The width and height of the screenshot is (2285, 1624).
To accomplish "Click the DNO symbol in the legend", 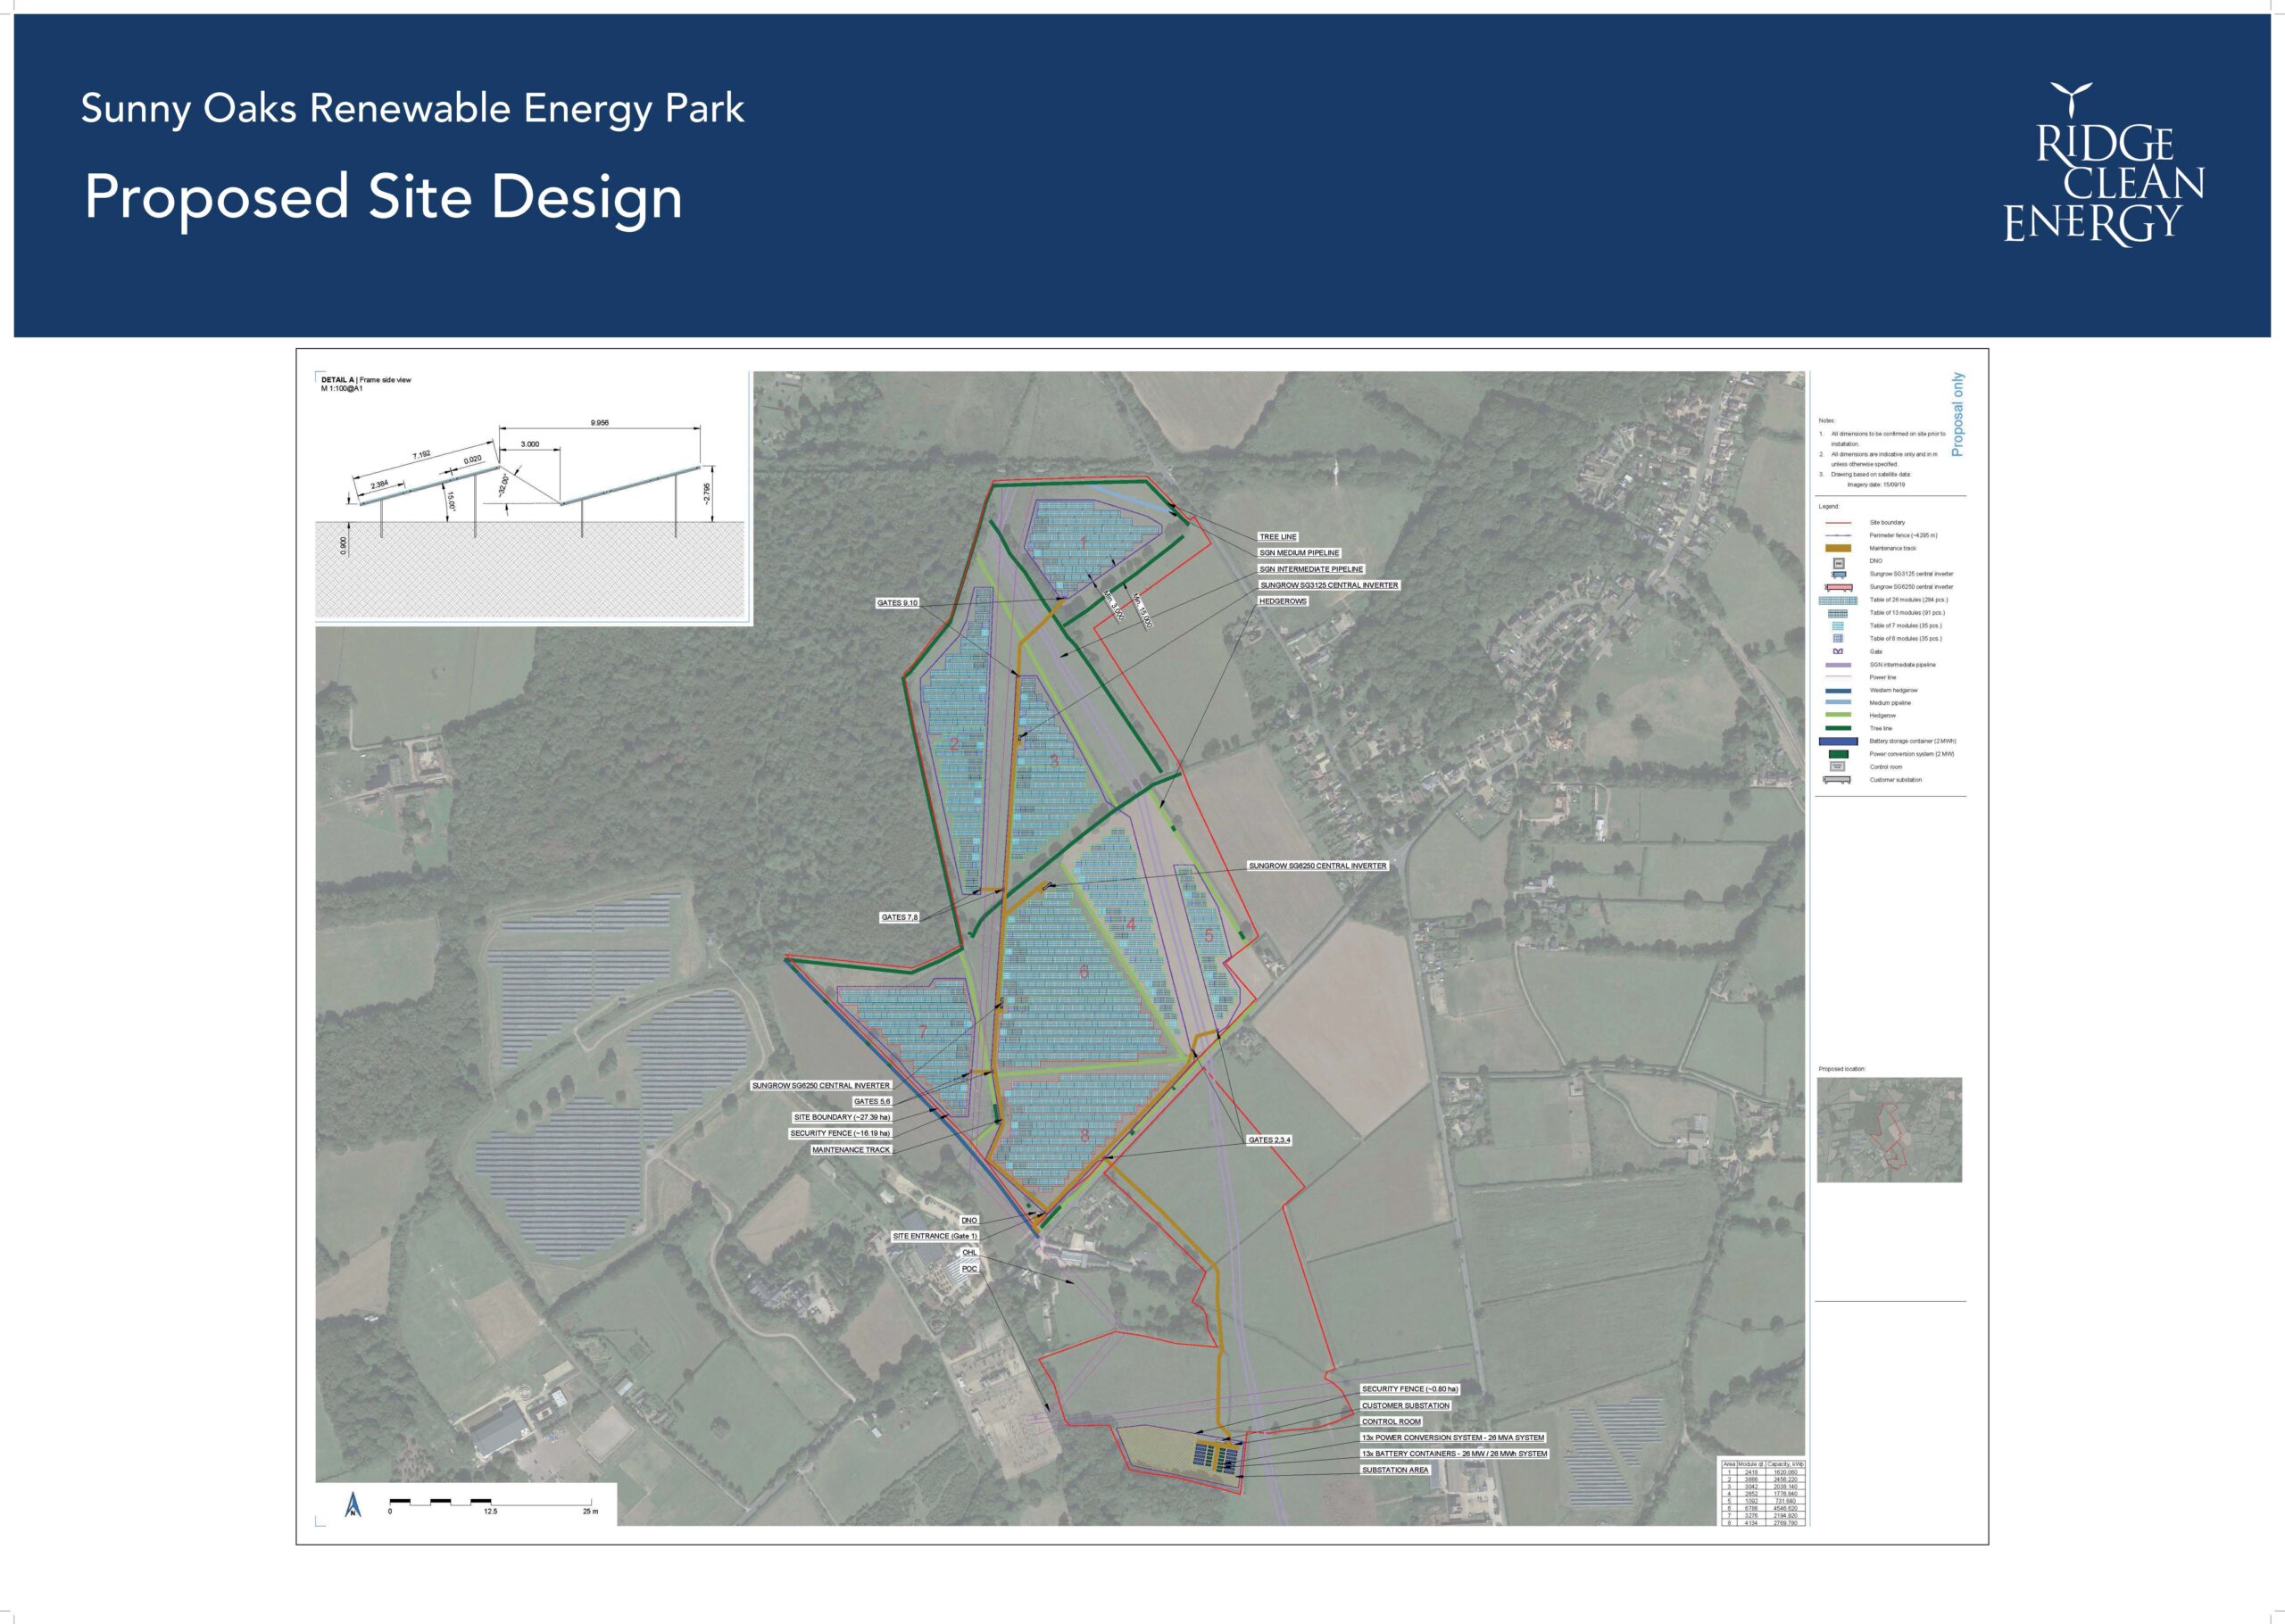I will (x=1839, y=563).
